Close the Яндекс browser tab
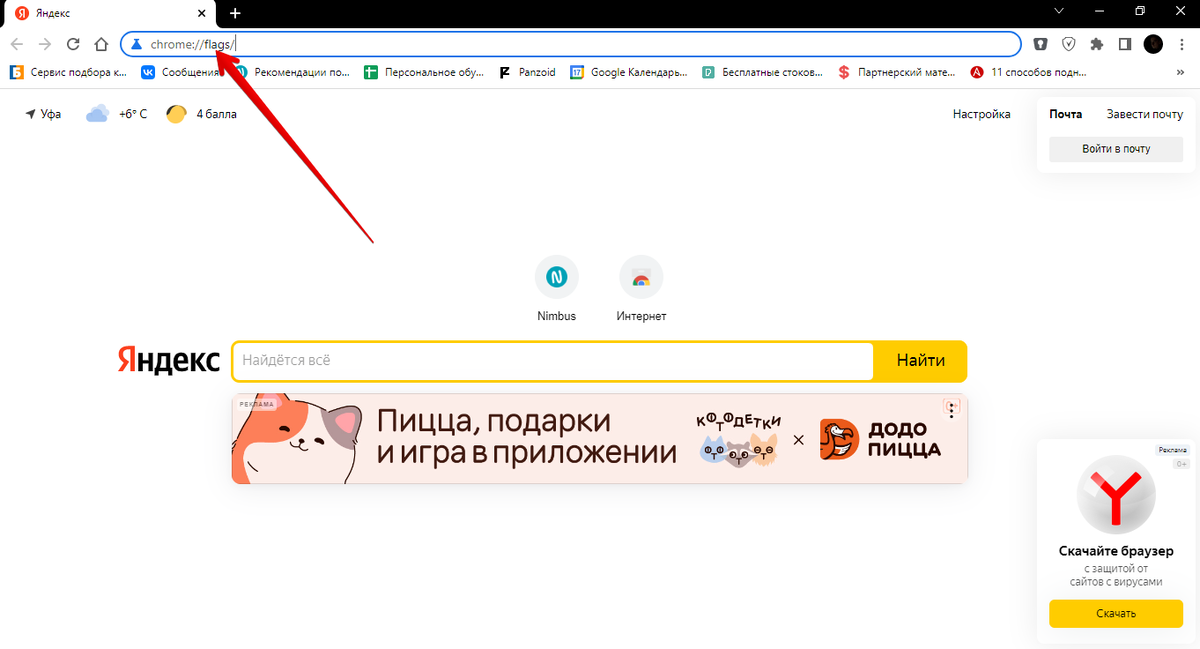Viewport: 1200px width, 649px height. coord(202,13)
